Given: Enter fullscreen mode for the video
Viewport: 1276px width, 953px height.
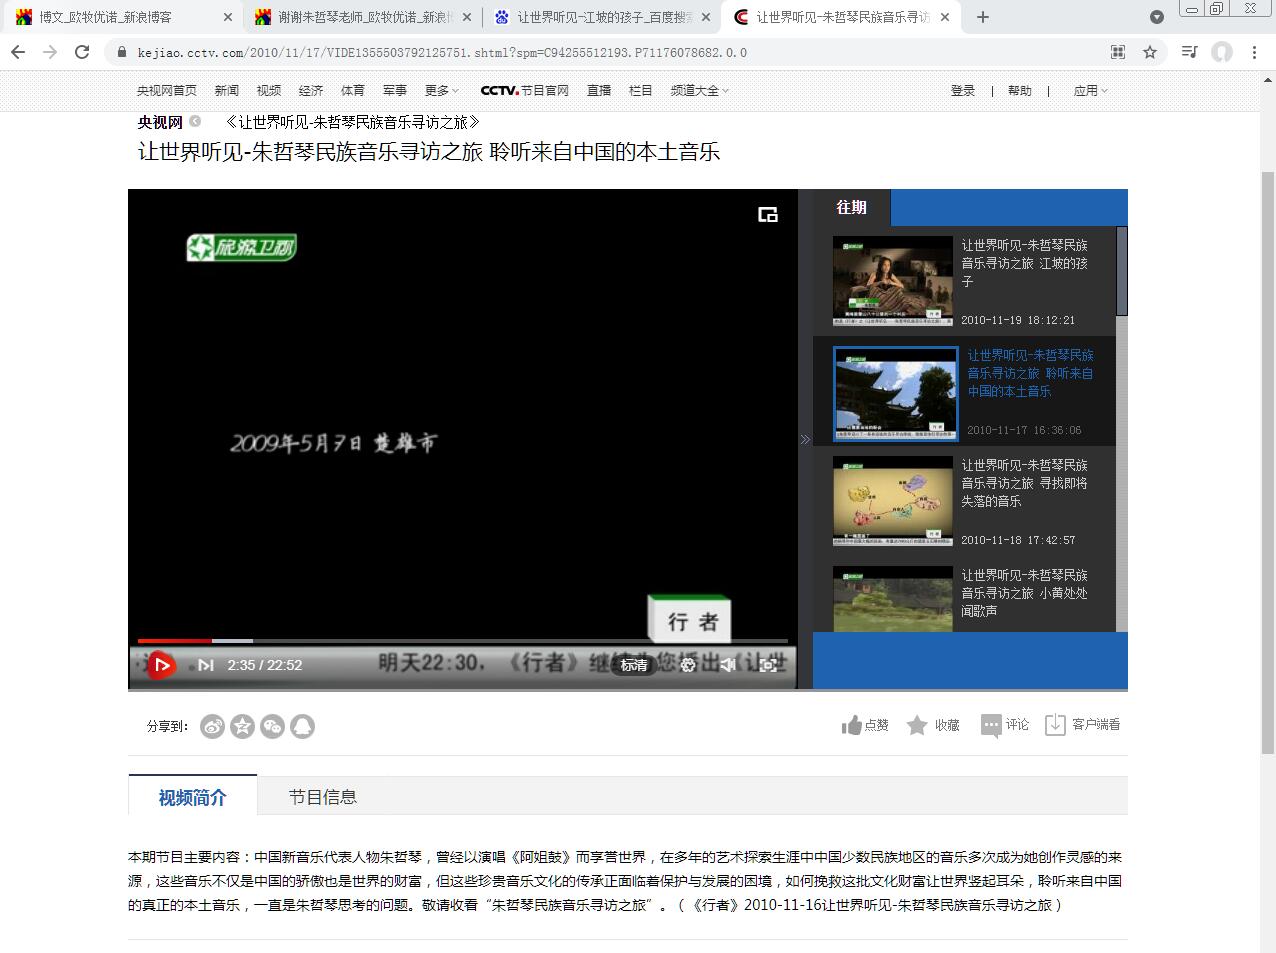Looking at the screenshot, I should tap(768, 665).
